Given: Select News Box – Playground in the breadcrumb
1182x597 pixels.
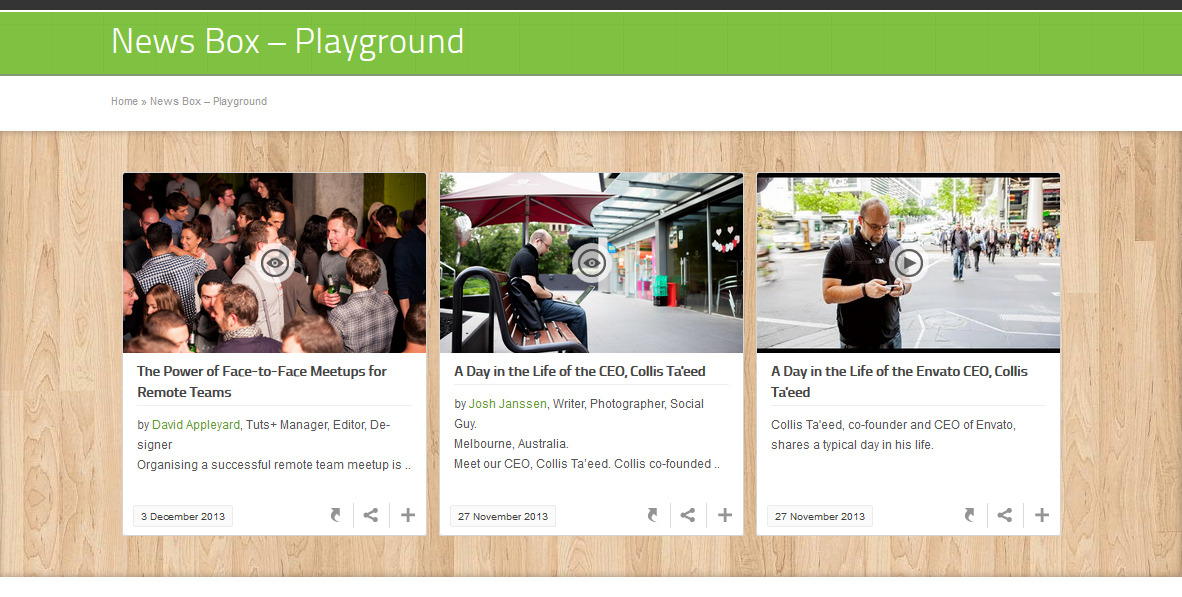Looking at the screenshot, I should point(208,101).
